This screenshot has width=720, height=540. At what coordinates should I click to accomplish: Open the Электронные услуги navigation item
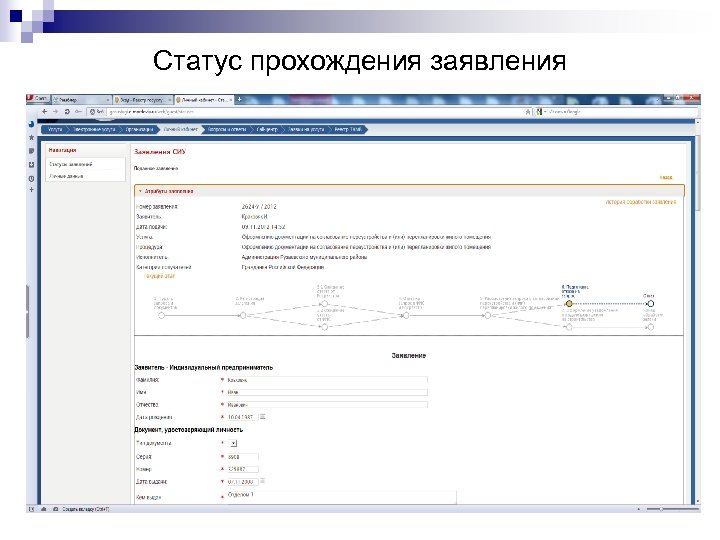[94, 129]
